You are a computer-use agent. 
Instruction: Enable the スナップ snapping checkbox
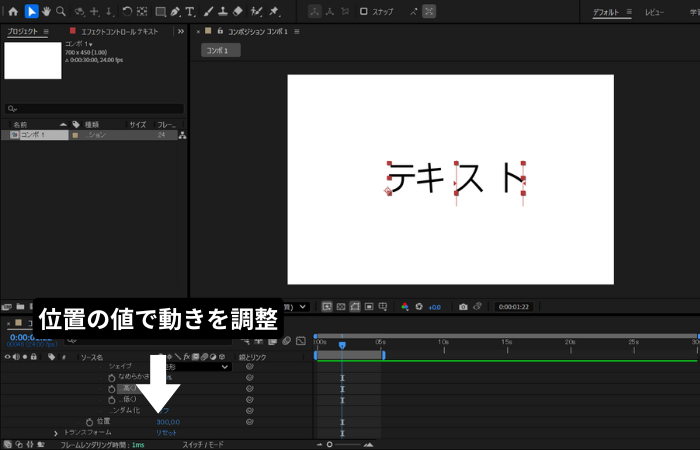tap(364, 12)
